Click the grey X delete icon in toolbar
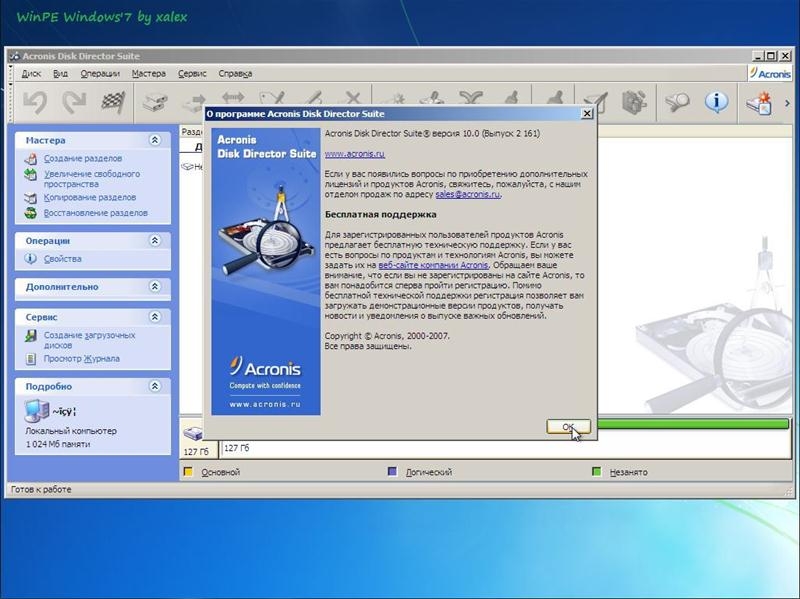Viewport: 800px width, 599px height. pyautogui.click(x=353, y=97)
